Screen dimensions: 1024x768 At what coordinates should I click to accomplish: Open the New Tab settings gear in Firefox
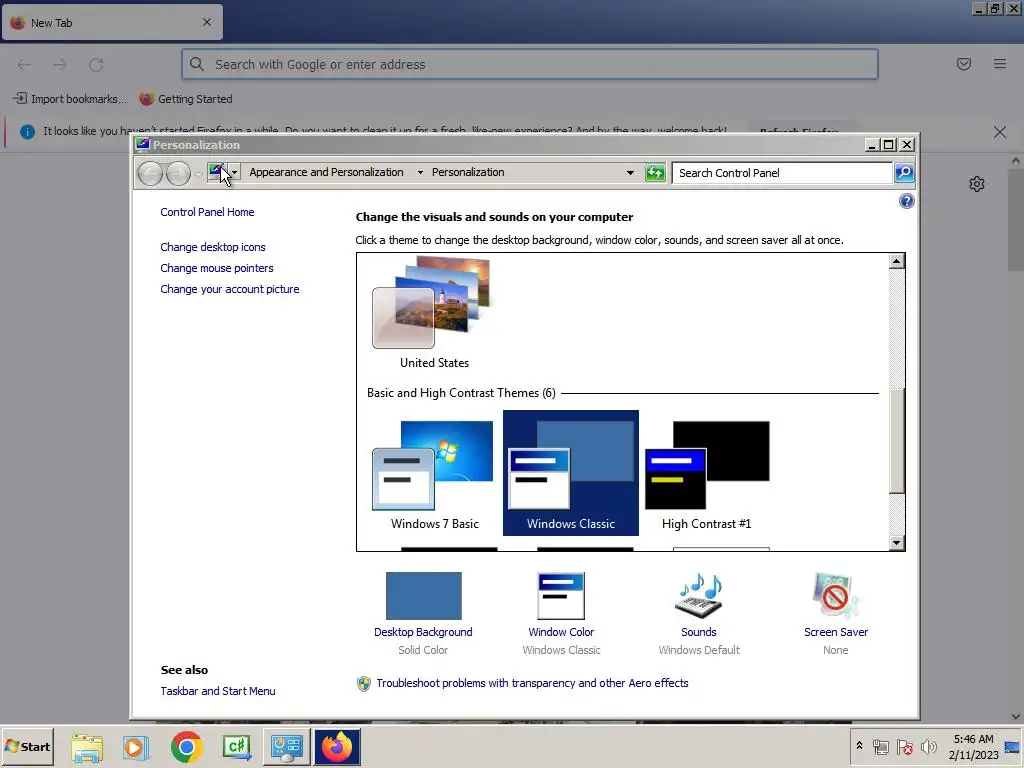point(977,184)
